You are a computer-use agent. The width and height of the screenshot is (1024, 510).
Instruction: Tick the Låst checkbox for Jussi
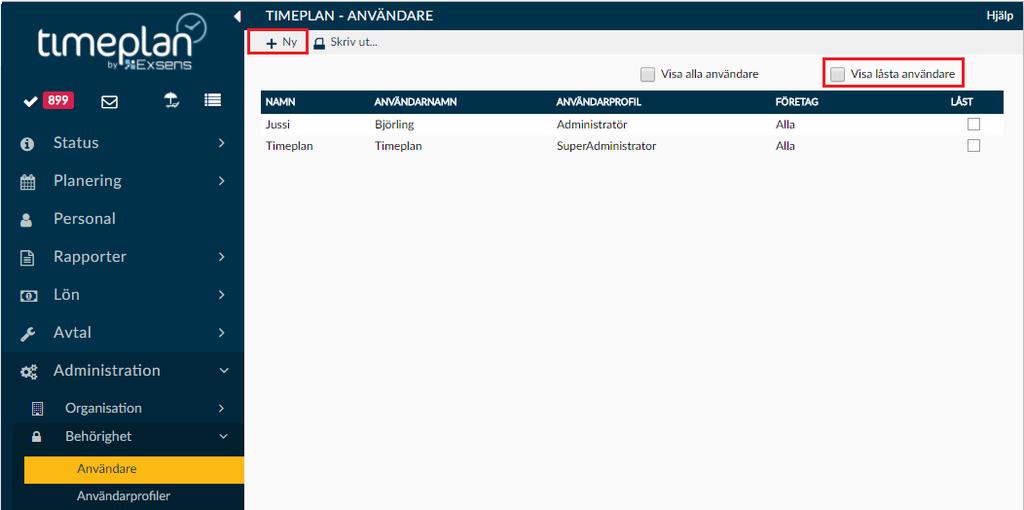pyautogui.click(x=974, y=124)
